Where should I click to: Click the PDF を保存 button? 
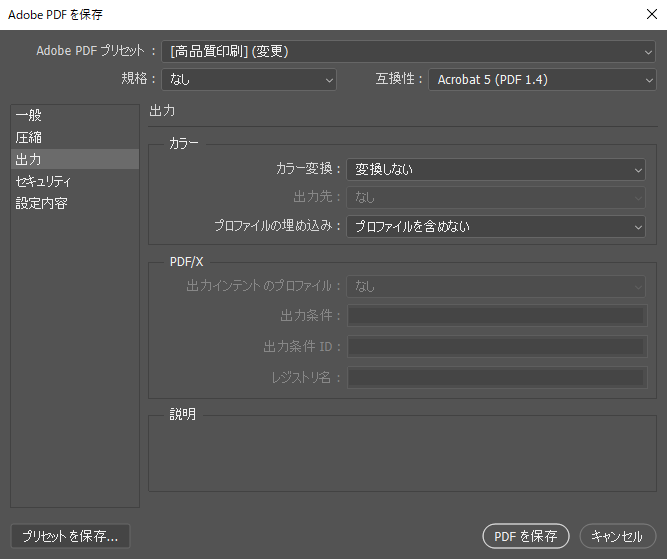pyautogui.click(x=525, y=536)
